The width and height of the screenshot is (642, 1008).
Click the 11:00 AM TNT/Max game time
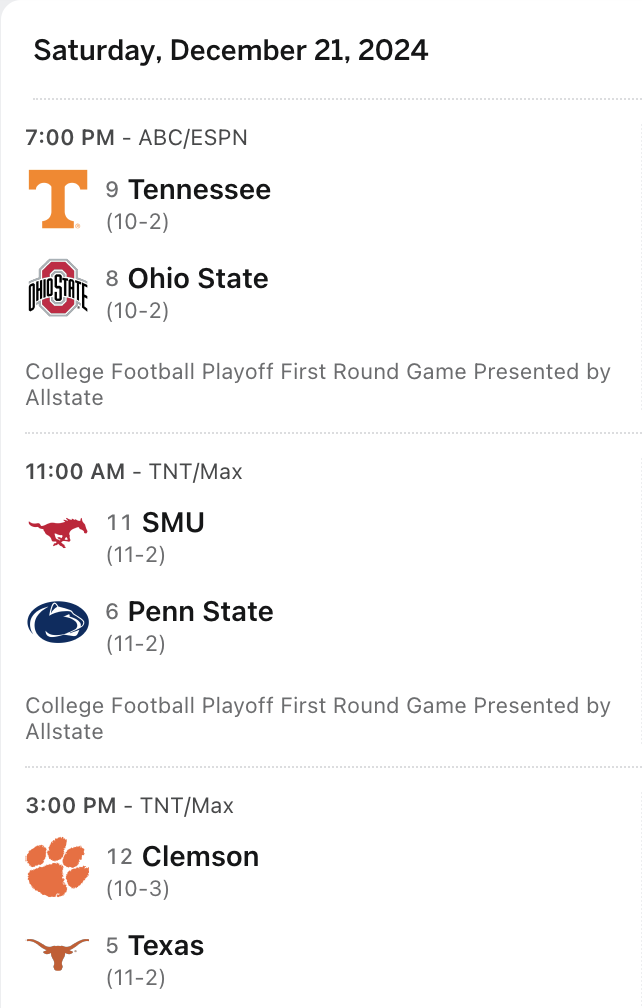(134, 471)
